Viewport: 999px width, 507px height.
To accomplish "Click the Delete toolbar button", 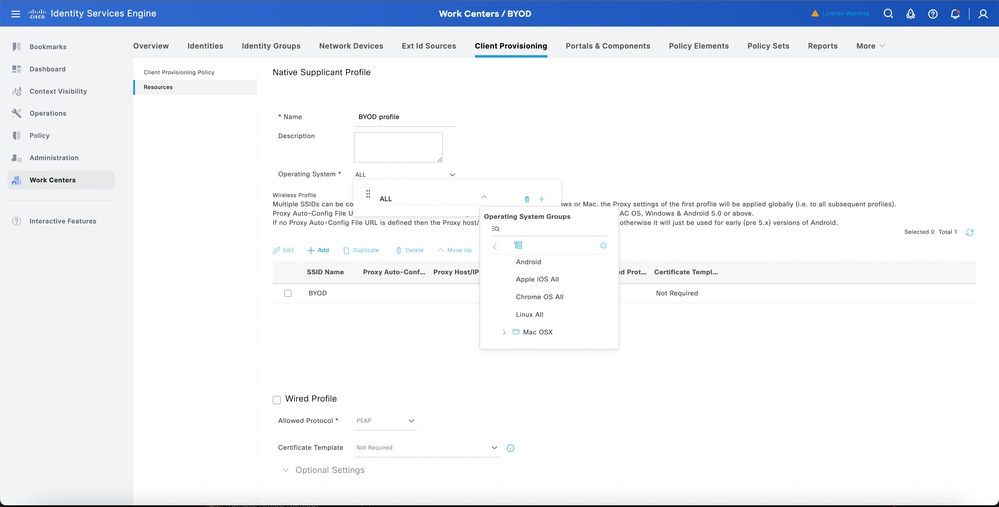I will (x=409, y=250).
